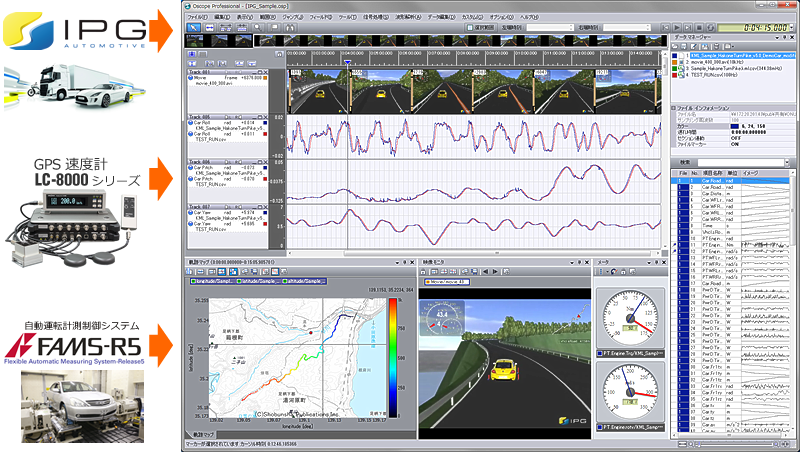Click the P.T.Engine.Trq upper meter gauge

(630, 318)
